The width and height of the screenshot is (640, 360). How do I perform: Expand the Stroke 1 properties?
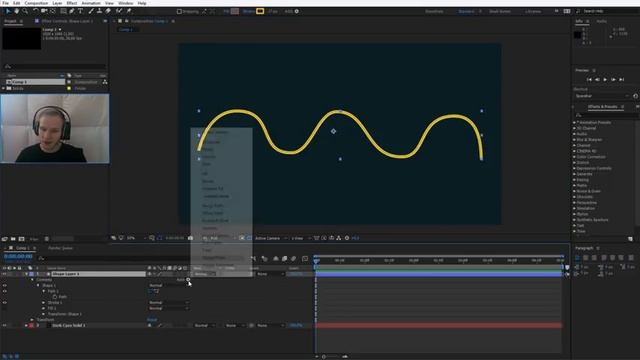(44, 302)
